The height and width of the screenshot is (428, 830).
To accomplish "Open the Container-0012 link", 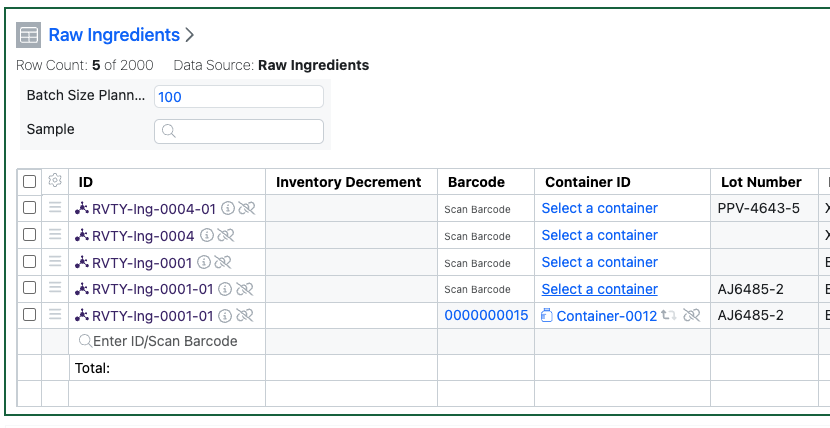I will click(x=607, y=316).
